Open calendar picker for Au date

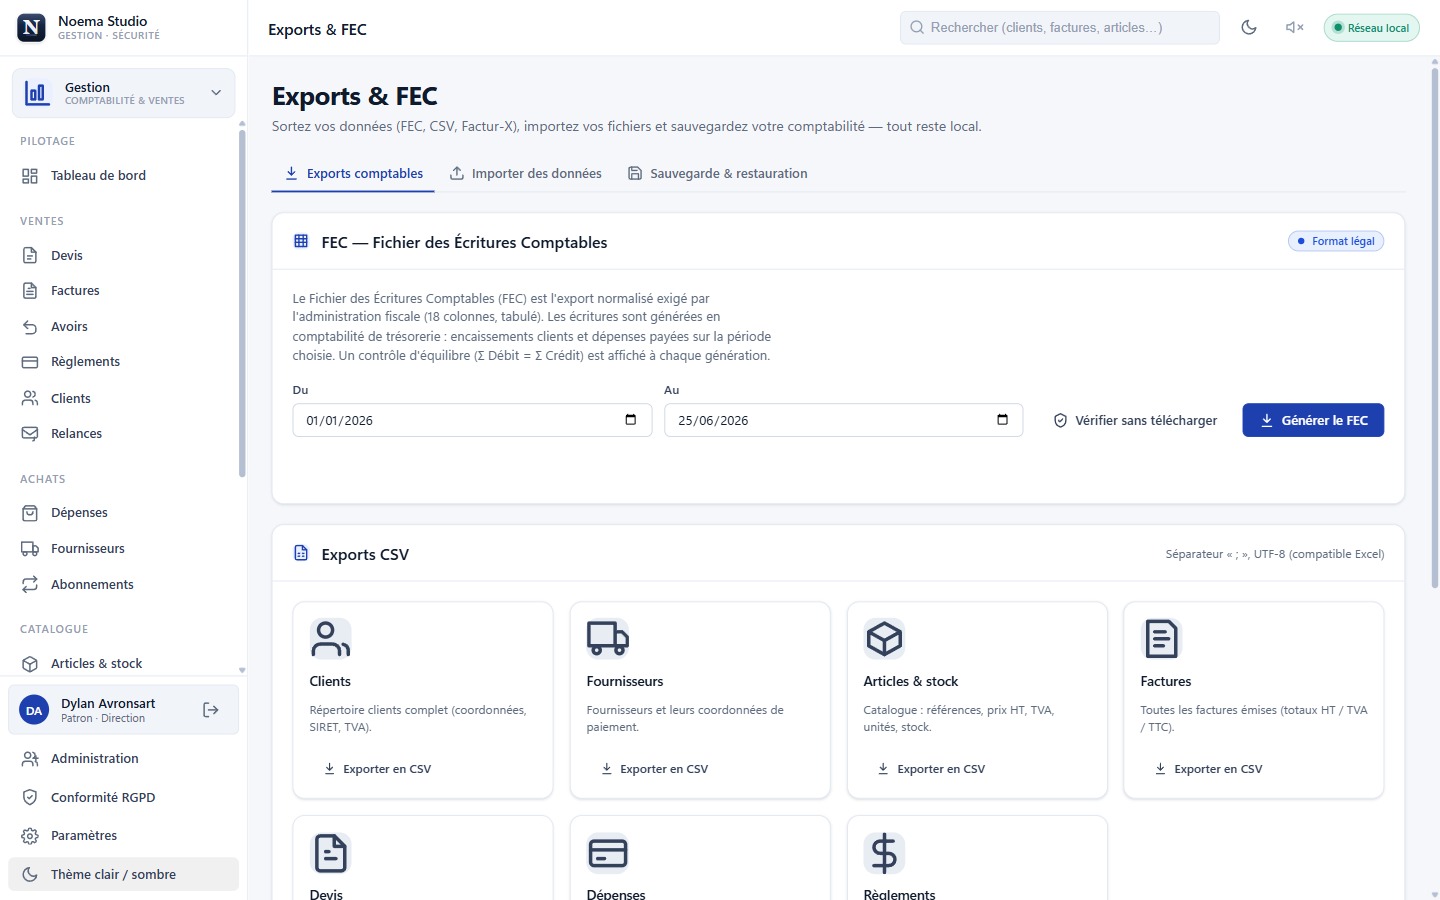tap(1002, 420)
